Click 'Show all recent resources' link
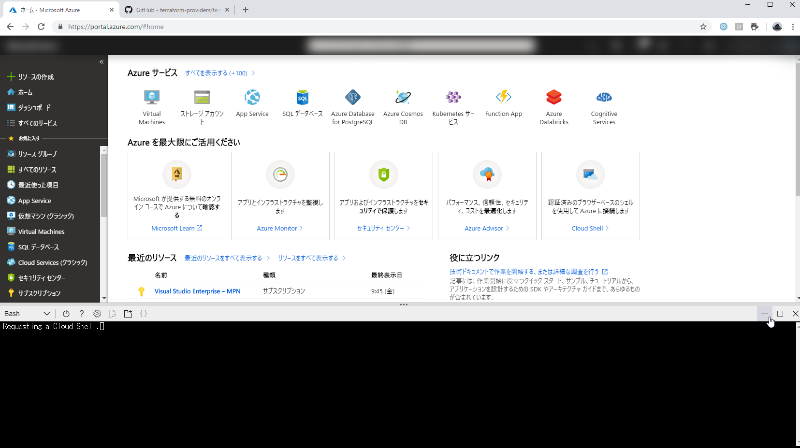This screenshot has width=800, height=448. coord(227,258)
